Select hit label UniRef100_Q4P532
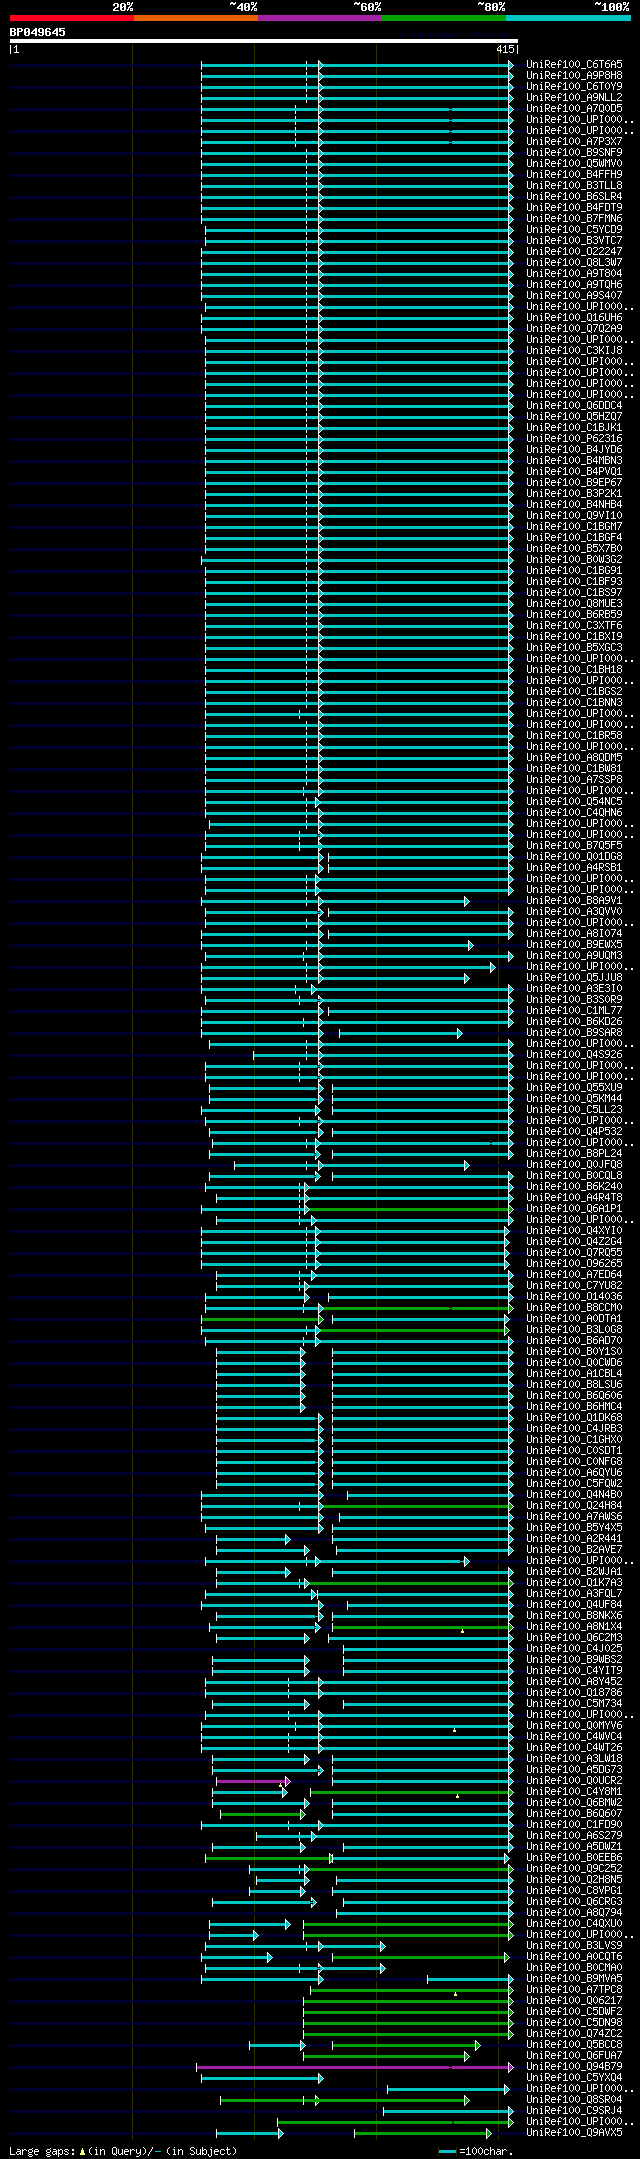The width and height of the screenshot is (640, 2159). (574, 1131)
